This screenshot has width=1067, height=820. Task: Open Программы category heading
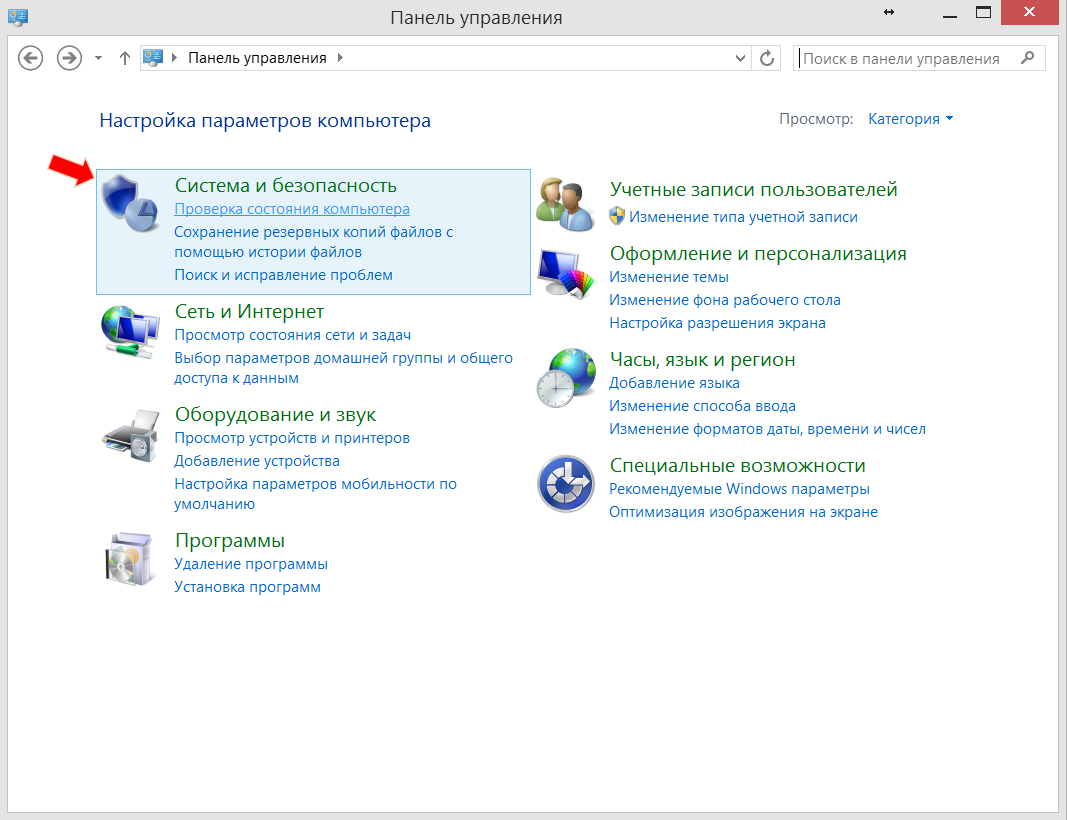[x=230, y=541]
